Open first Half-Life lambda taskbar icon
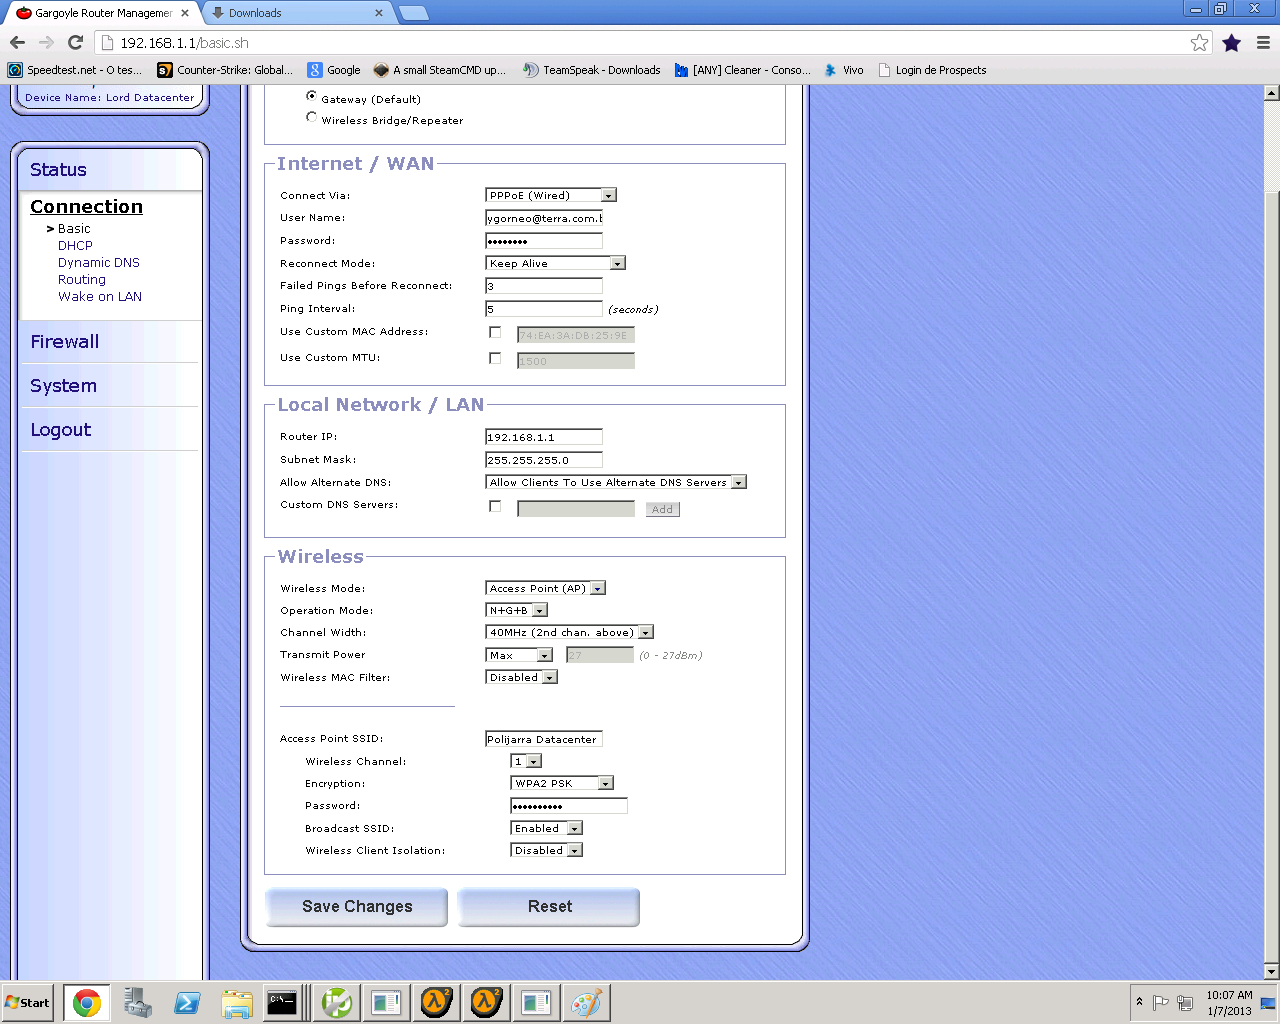The width and height of the screenshot is (1280, 1024). 436,1003
